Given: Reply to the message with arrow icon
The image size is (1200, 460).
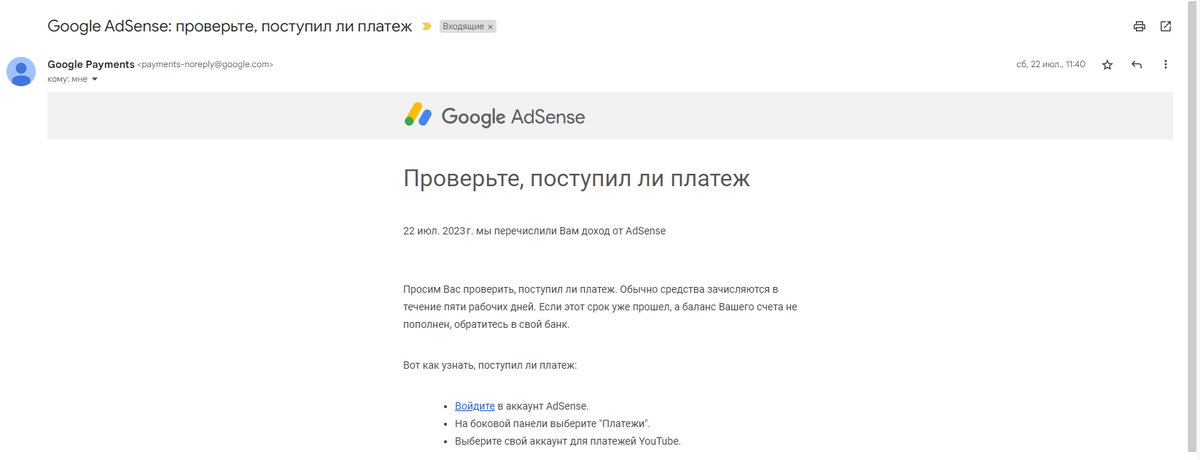Looking at the screenshot, I should point(1137,64).
